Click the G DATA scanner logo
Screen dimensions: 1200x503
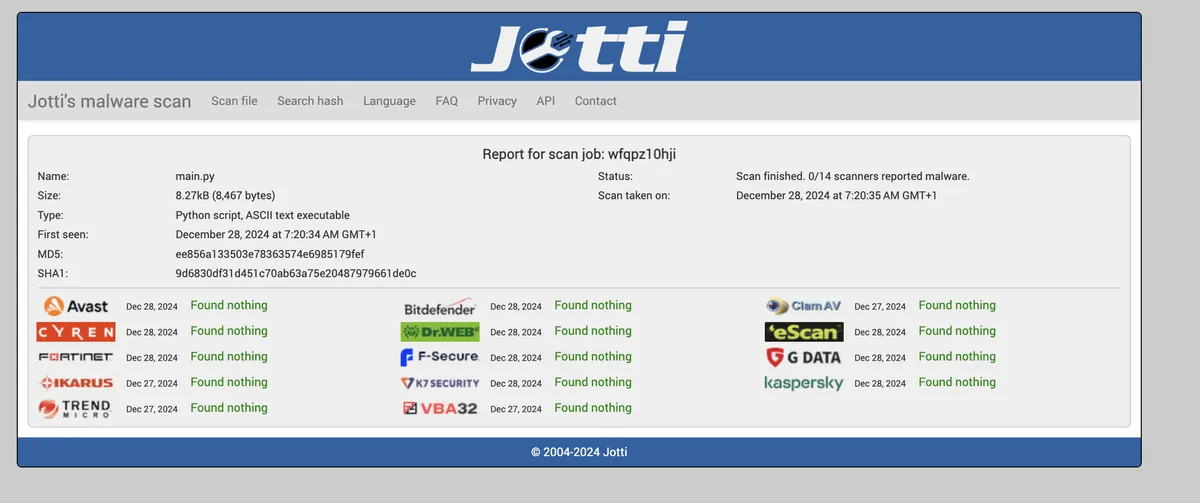pyautogui.click(x=804, y=357)
